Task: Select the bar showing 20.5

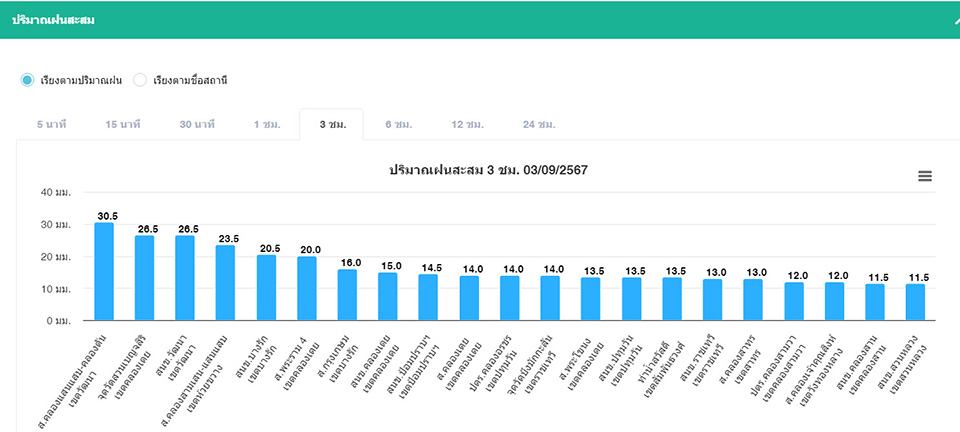Action: click(266, 288)
